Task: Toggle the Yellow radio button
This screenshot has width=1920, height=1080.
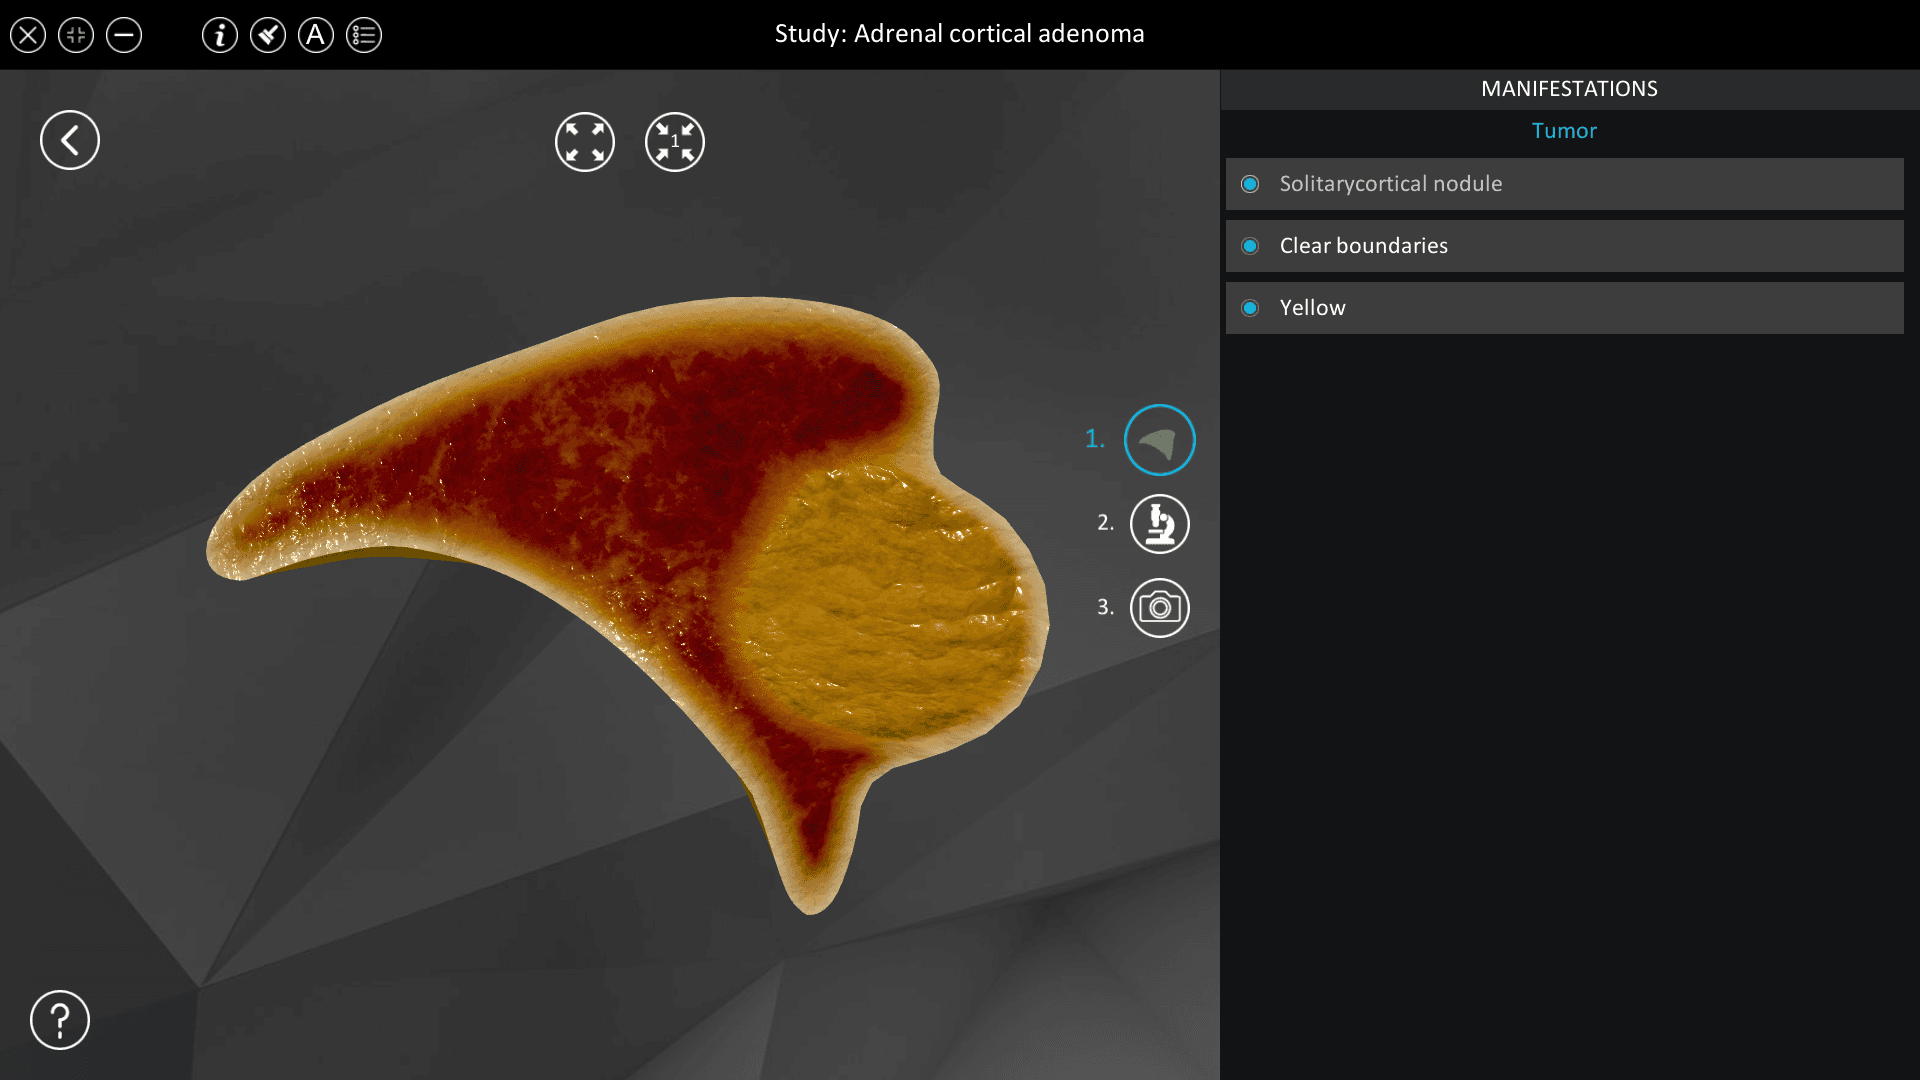Action: tap(1250, 308)
